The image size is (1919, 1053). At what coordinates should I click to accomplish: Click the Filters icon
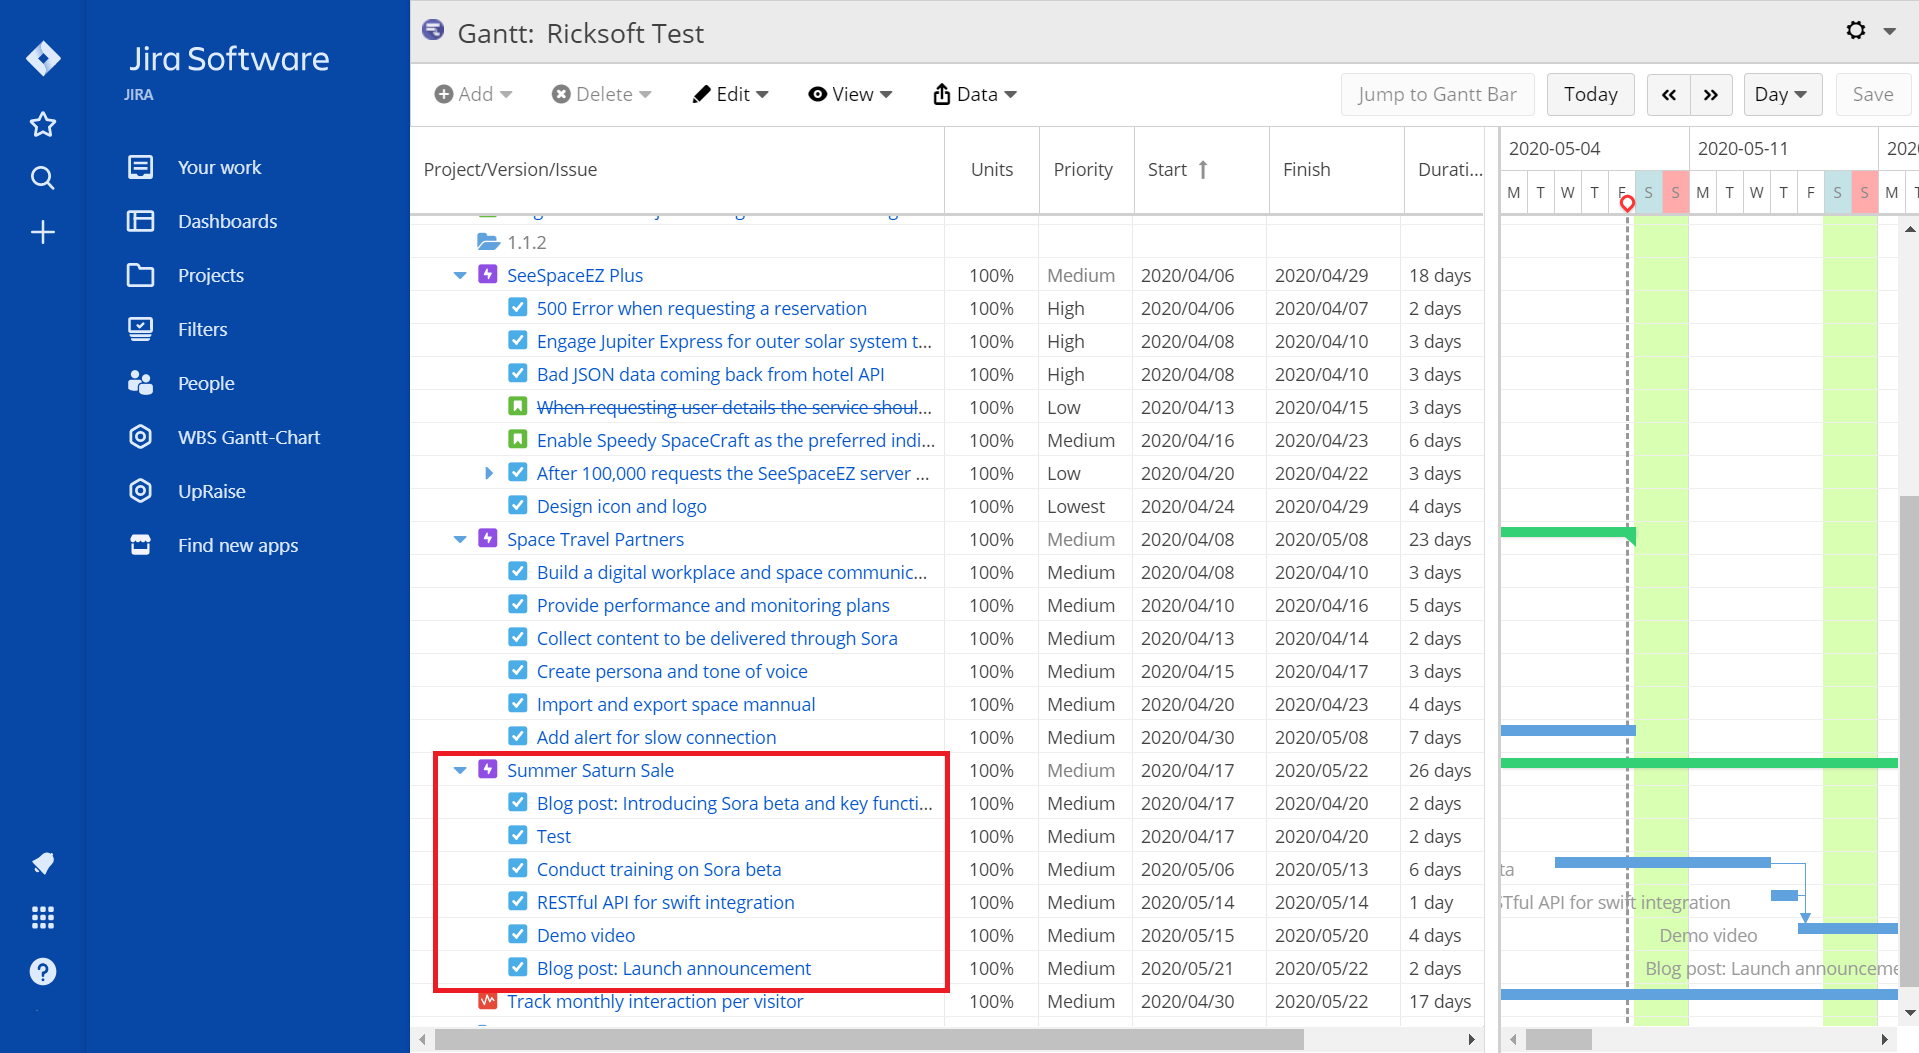(x=141, y=329)
